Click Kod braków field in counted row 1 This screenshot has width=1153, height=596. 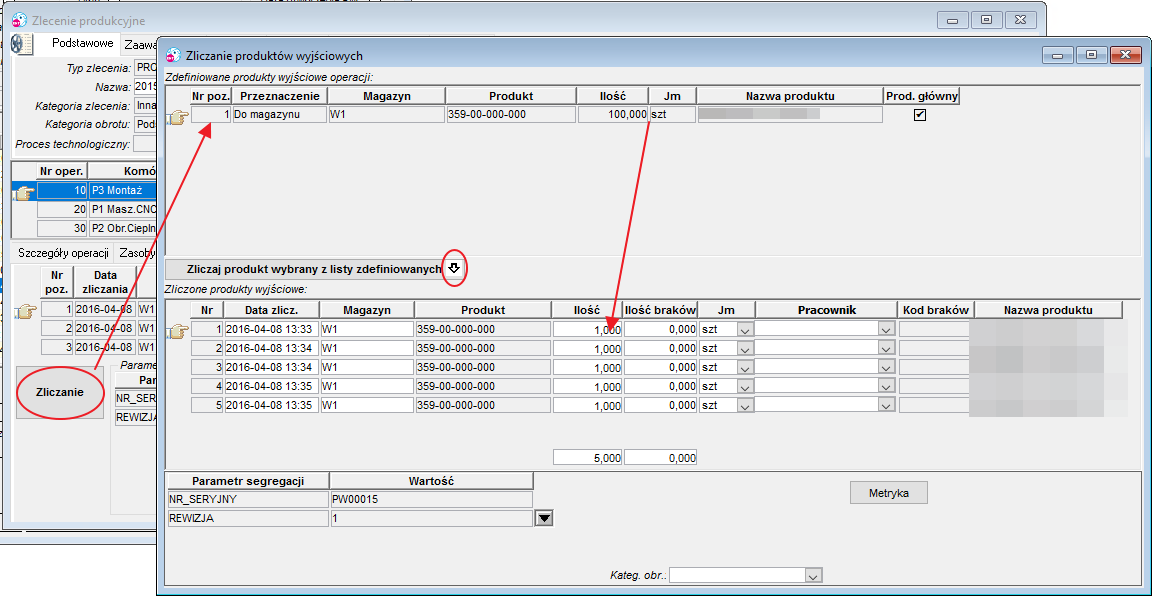pos(935,329)
